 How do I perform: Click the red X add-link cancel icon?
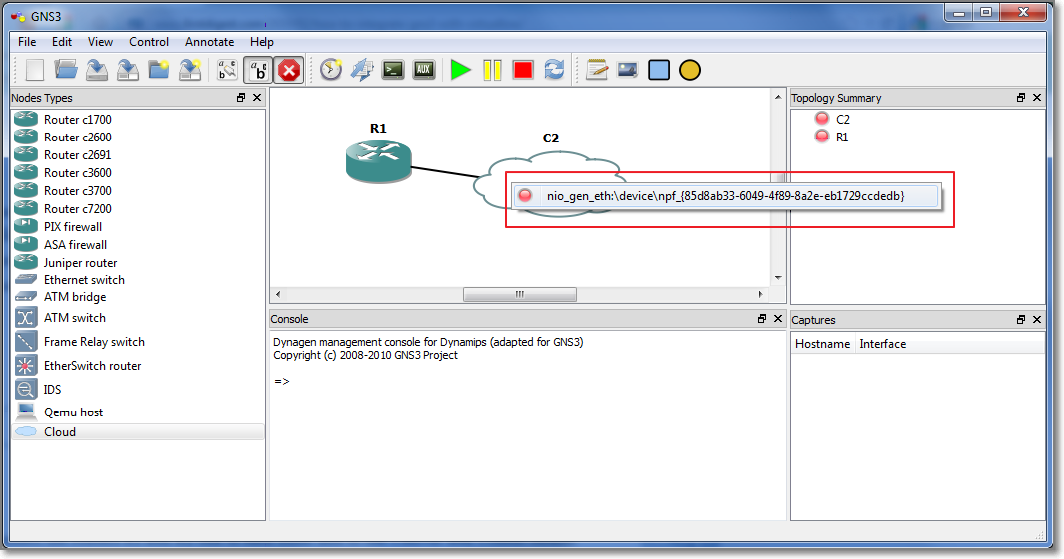[289, 70]
